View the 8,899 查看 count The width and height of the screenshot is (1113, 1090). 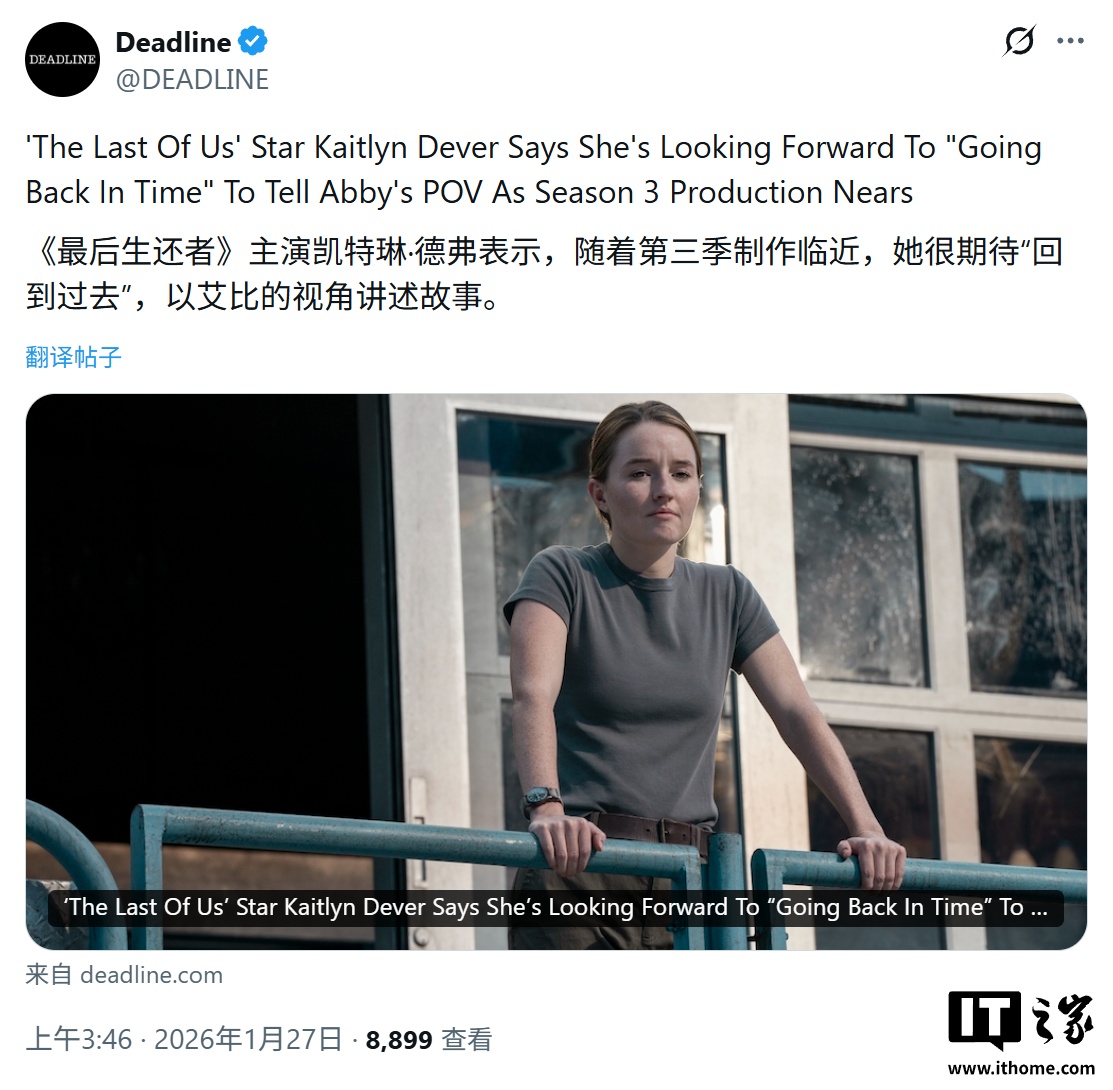click(429, 1040)
